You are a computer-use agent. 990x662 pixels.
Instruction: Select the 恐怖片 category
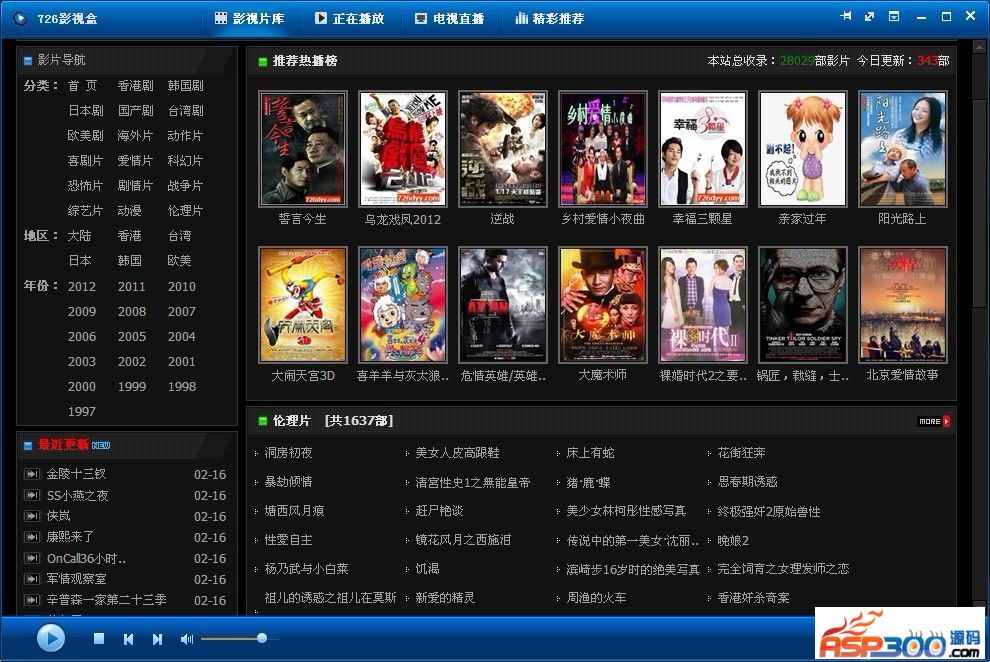85,186
